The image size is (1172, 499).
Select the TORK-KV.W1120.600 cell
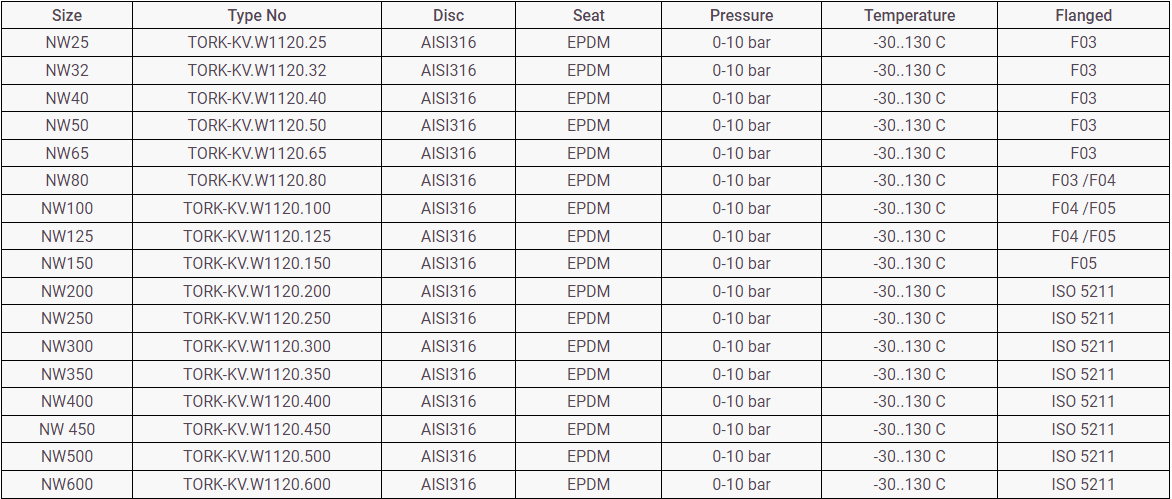point(257,485)
